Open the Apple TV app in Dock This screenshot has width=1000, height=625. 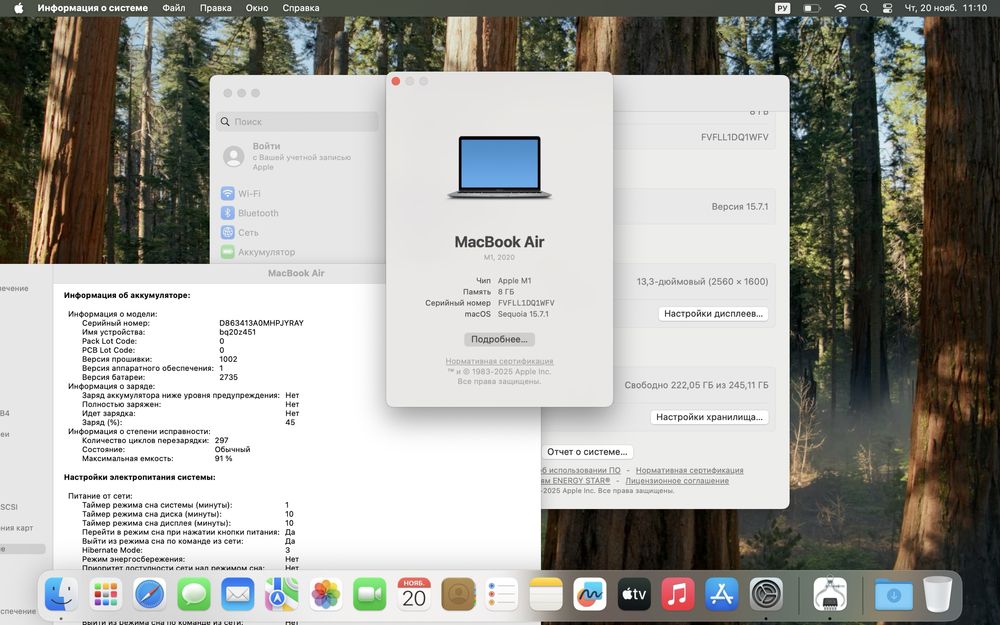(x=634, y=595)
